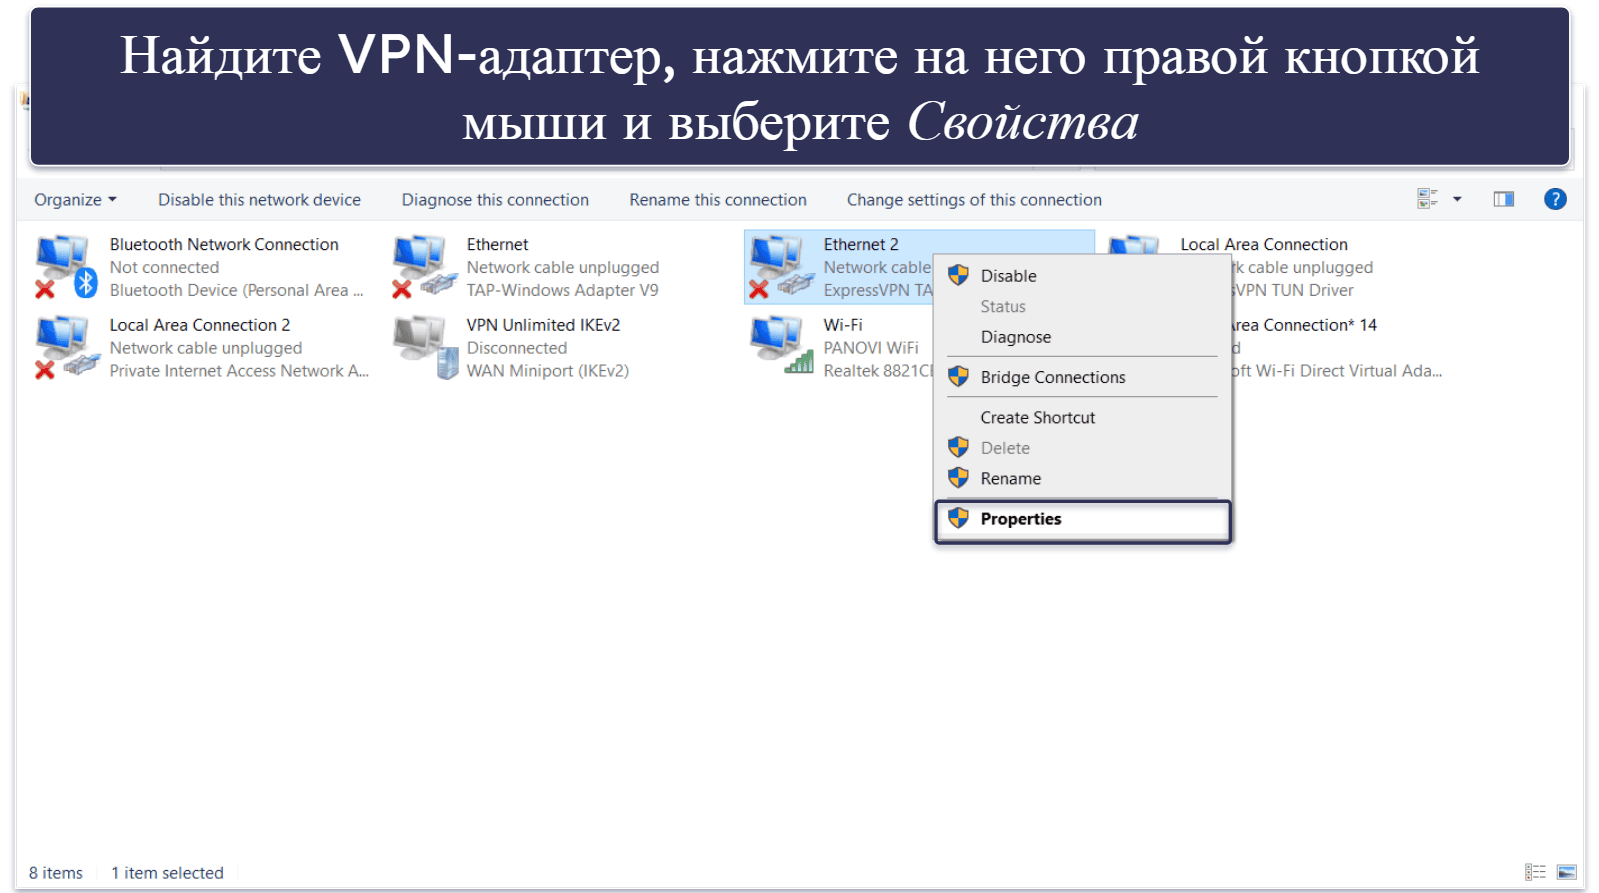1599x893 pixels.
Task: Click the WAN Miniport (IKEv2) text
Action: click(547, 371)
